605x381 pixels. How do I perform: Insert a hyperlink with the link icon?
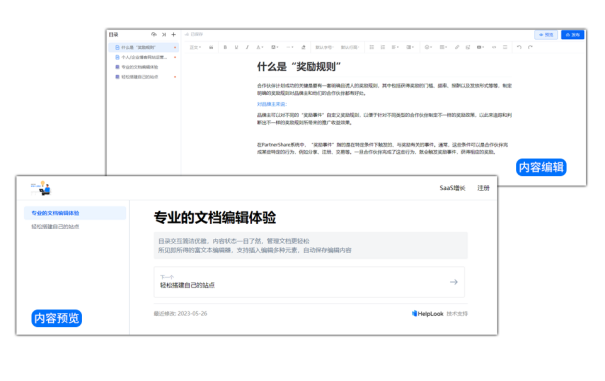click(x=457, y=47)
